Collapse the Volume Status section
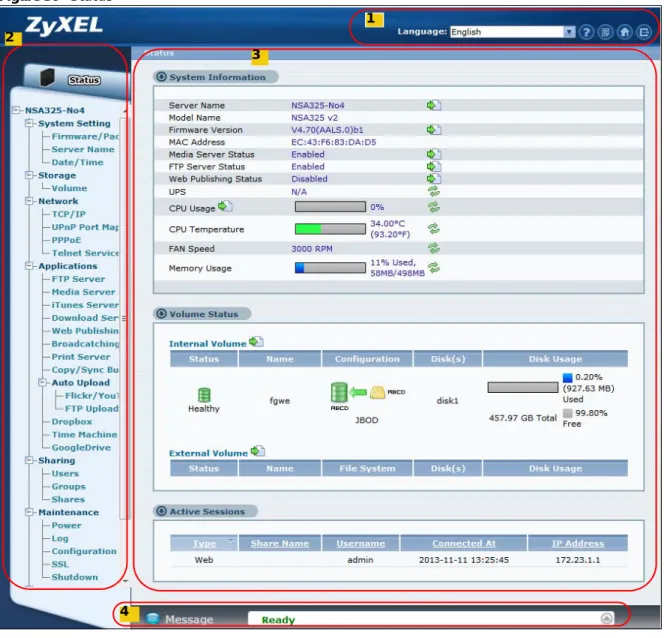This screenshot has width=664, height=638. 161,314
